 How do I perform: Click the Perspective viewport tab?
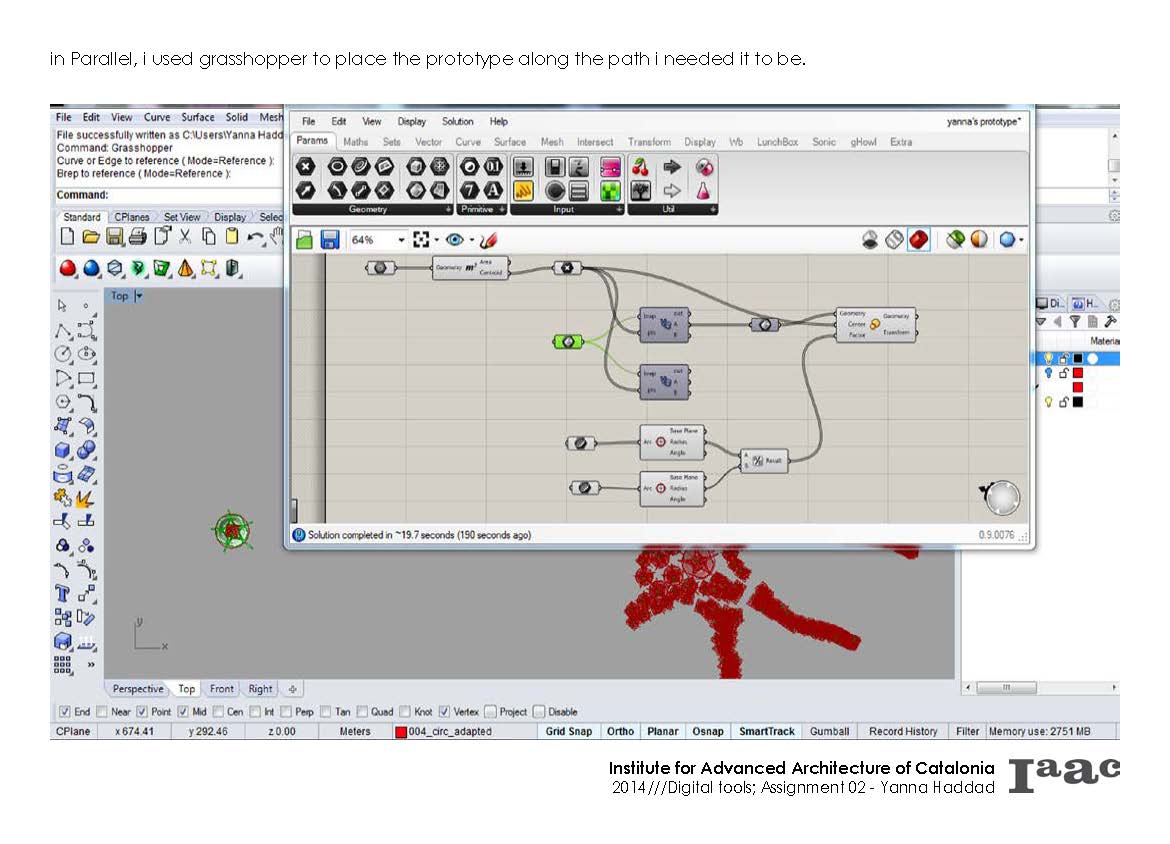click(138, 689)
